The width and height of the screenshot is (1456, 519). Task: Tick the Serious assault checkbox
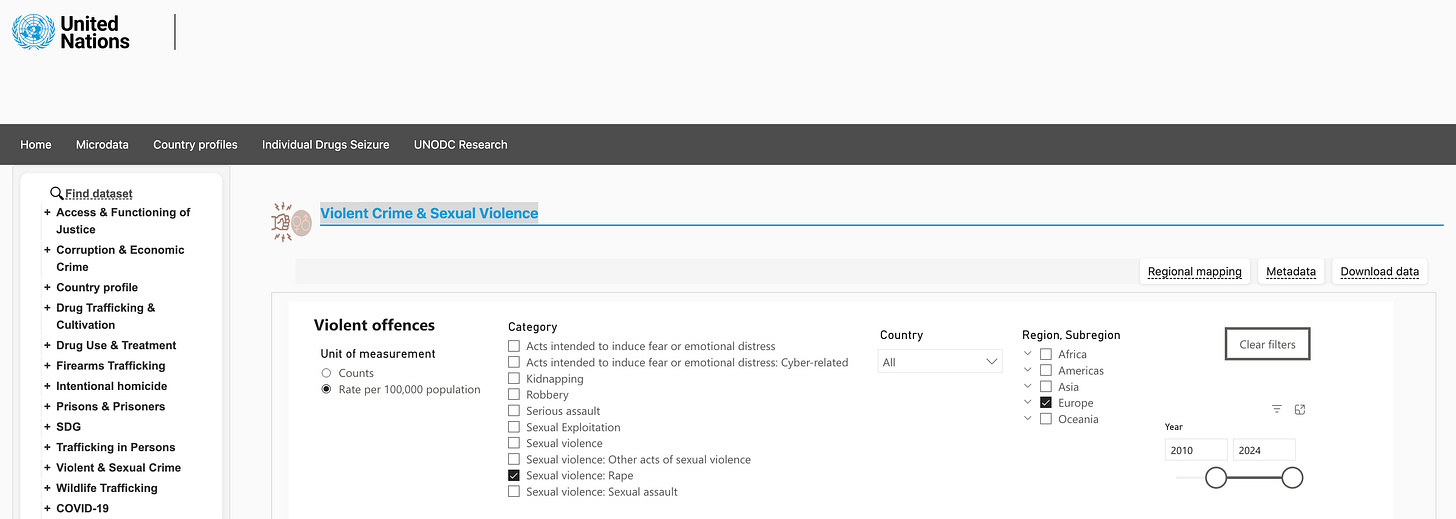tap(514, 411)
